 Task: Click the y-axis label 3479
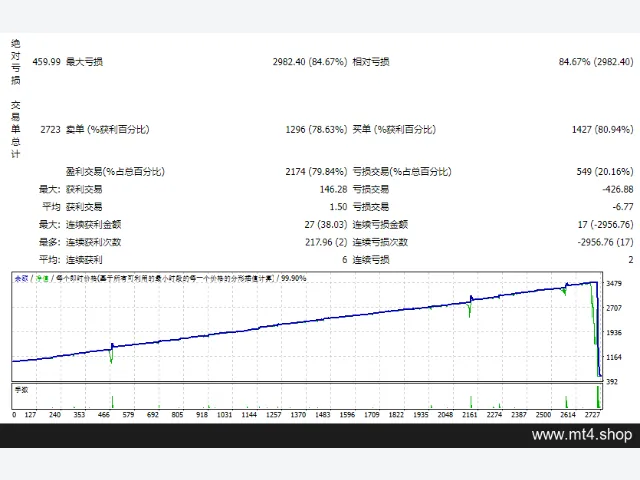(x=614, y=283)
